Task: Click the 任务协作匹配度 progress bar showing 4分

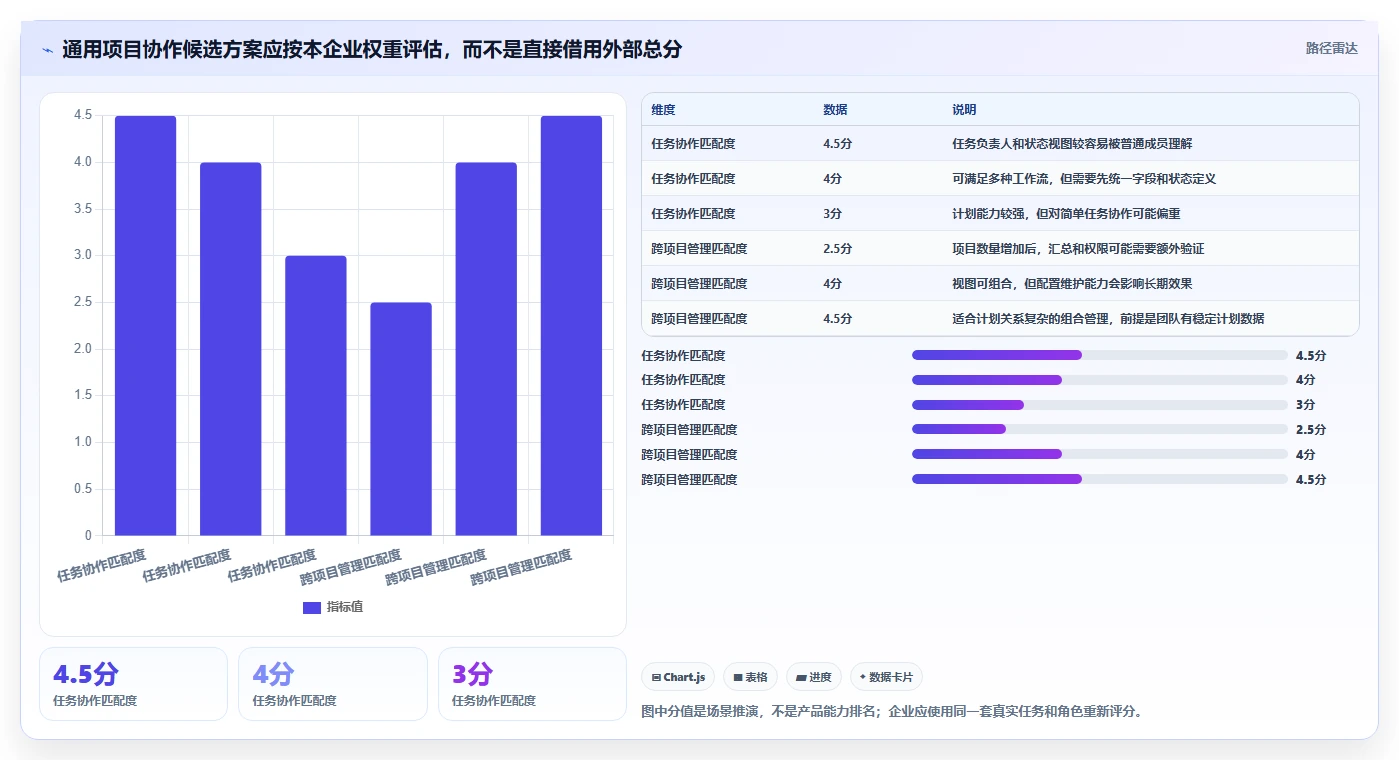Action: [1100, 380]
